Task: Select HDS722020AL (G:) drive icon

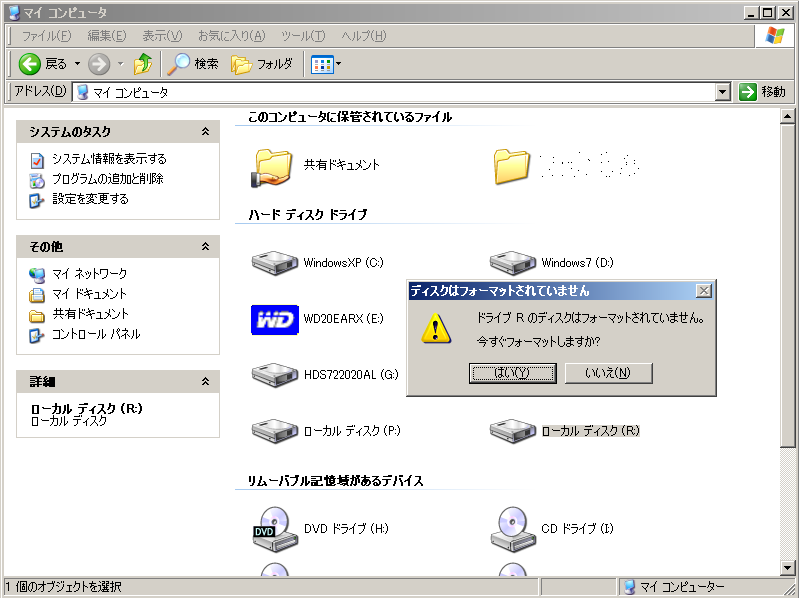Action: 275,375
